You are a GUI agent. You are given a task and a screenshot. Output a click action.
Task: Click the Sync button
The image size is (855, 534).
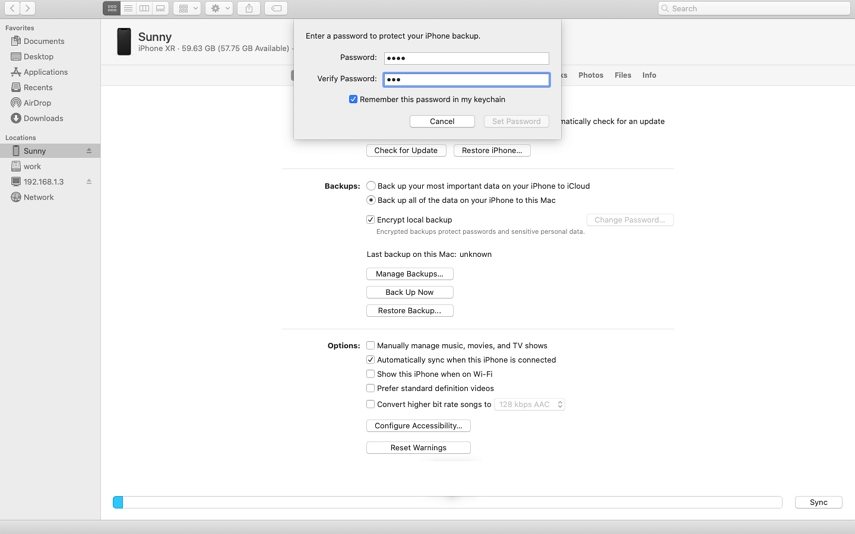click(x=818, y=502)
